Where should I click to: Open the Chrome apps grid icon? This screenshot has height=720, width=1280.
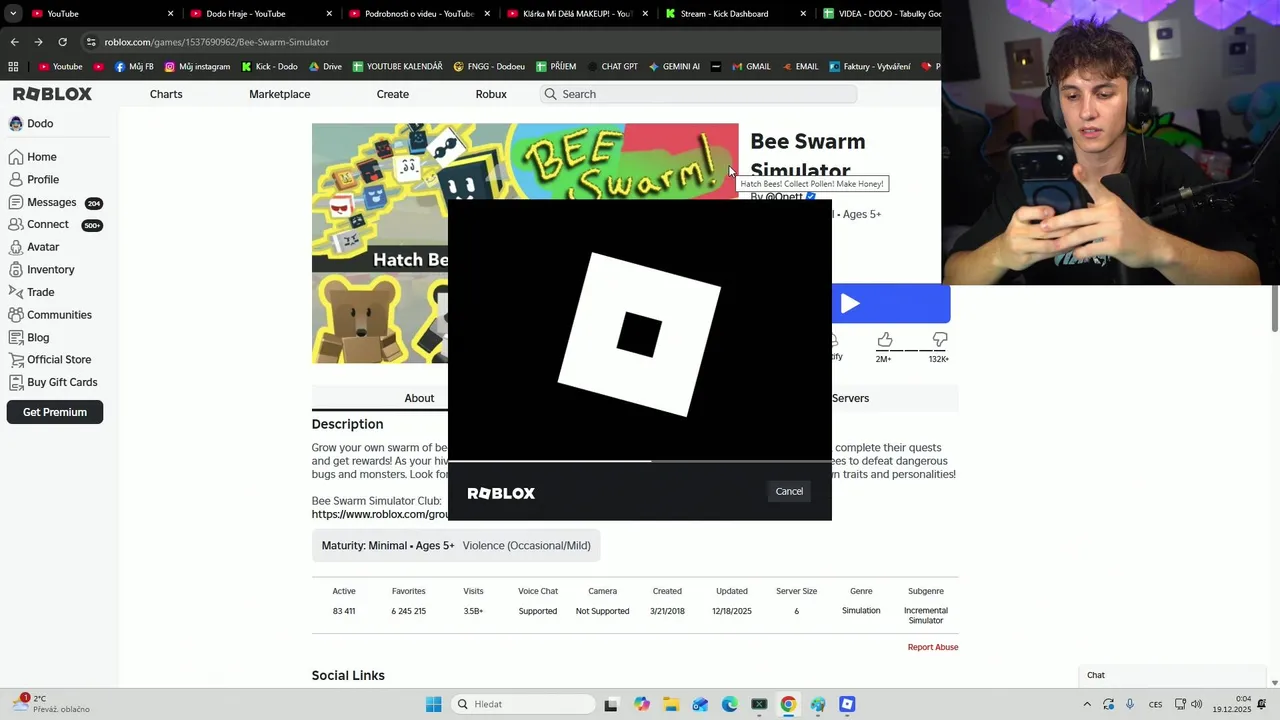click(13, 67)
